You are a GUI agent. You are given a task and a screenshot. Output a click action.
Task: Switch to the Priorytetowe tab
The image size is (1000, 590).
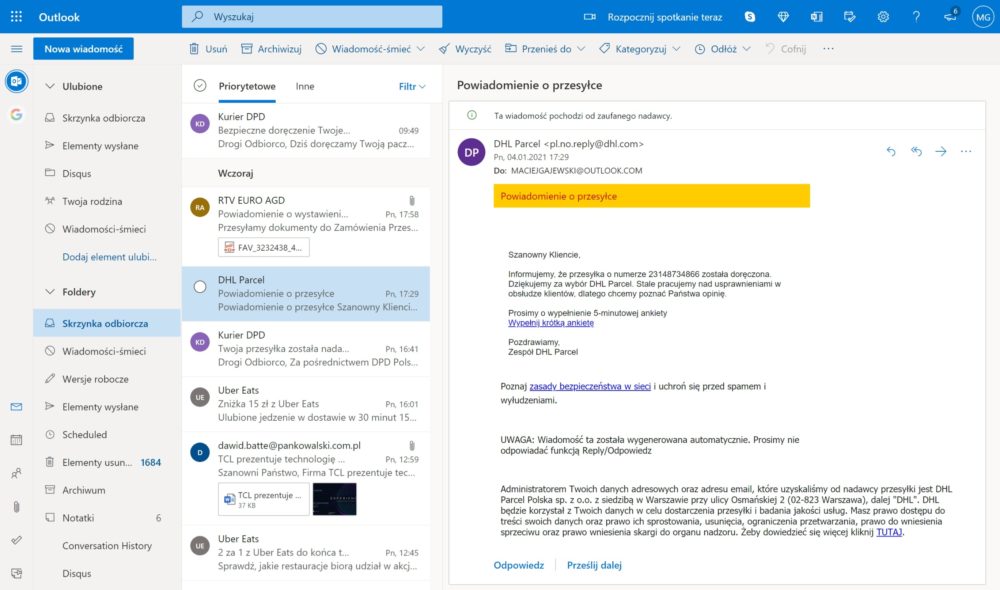pos(247,86)
